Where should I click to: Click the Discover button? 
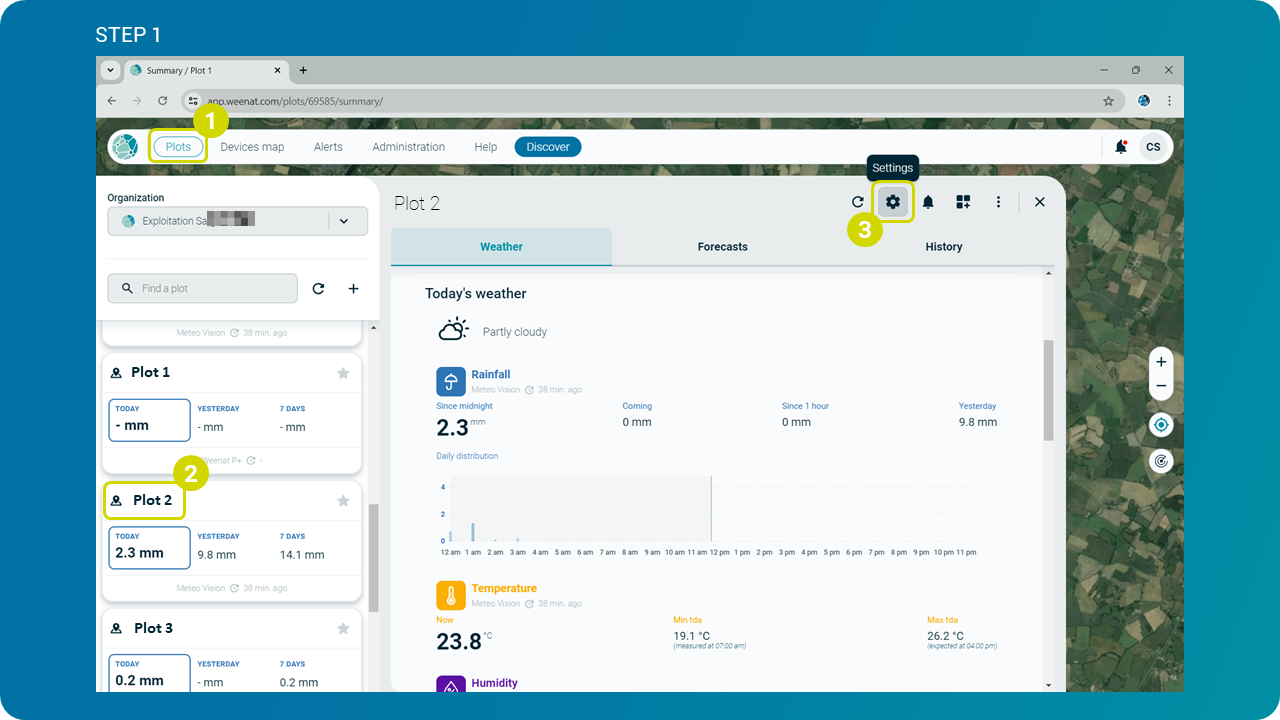click(548, 147)
